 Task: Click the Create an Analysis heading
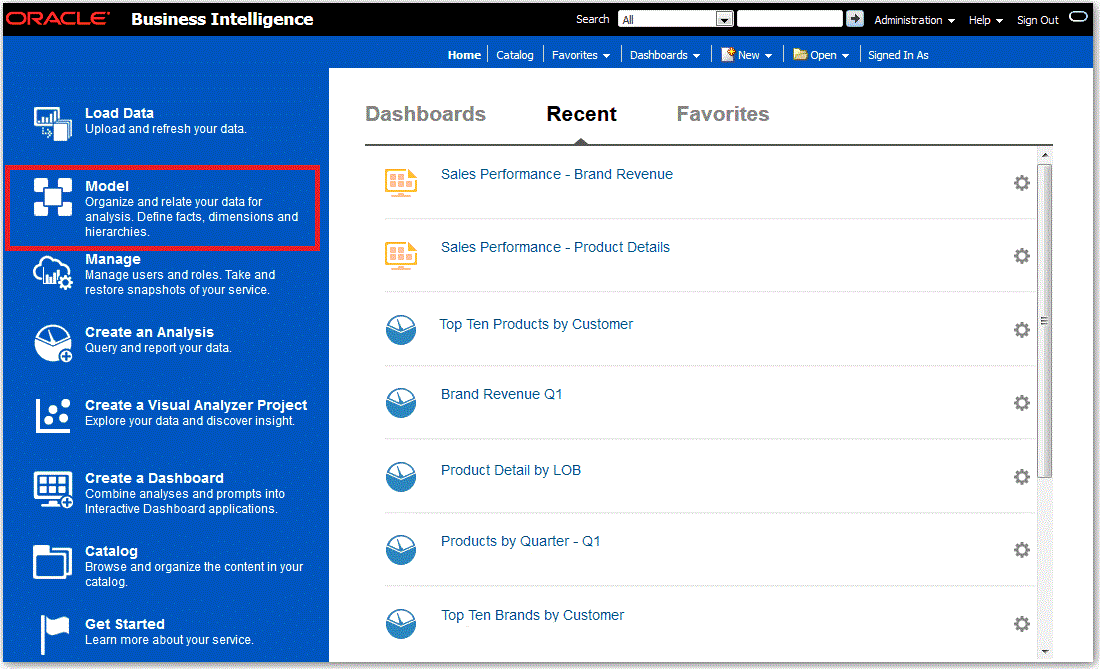pyautogui.click(x=149, y=332)
